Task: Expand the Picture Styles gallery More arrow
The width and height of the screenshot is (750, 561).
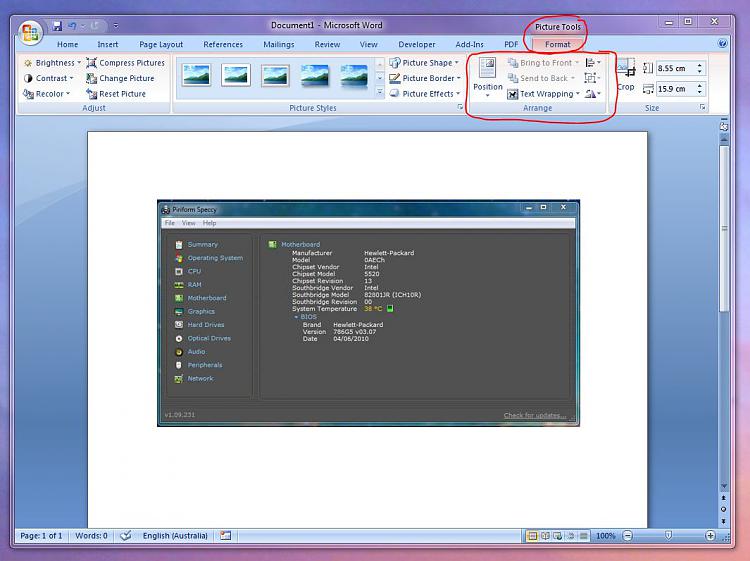Action: tap(380, 91)
